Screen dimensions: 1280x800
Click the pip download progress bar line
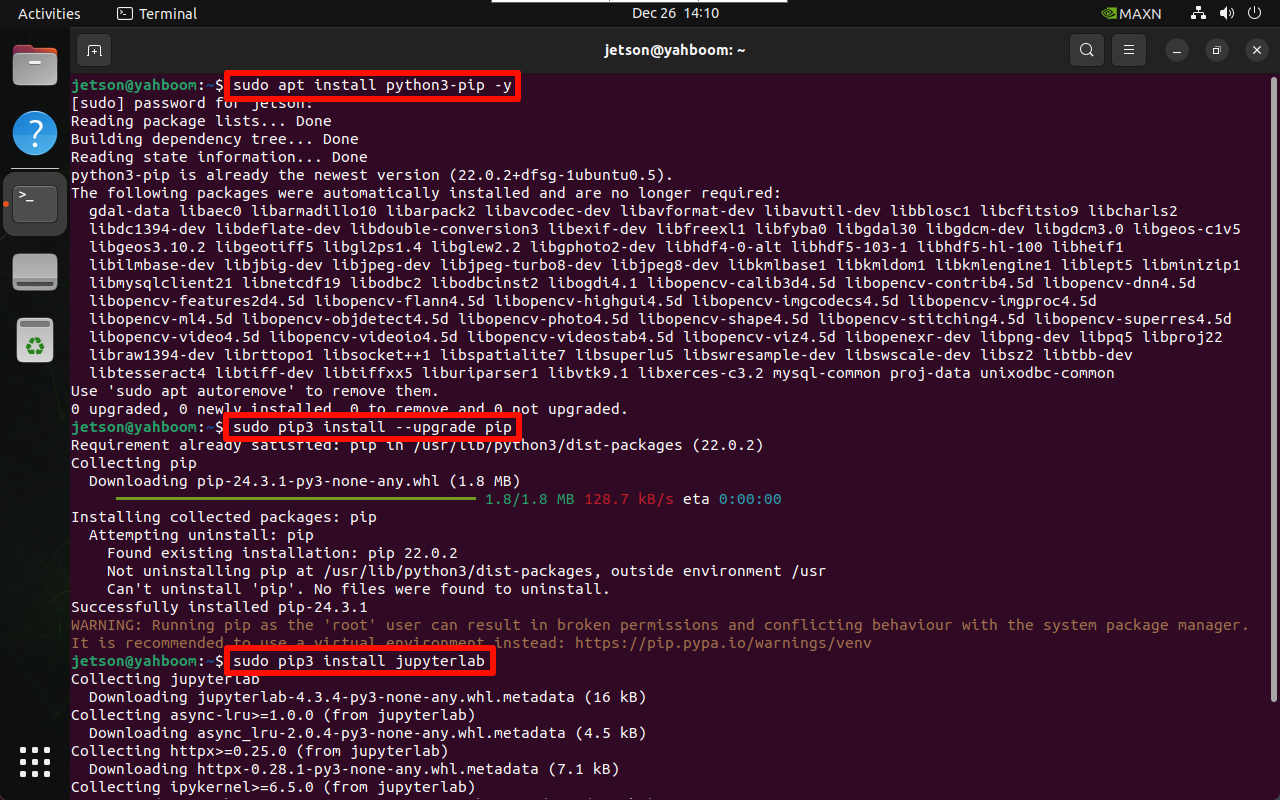coord(296,499)
